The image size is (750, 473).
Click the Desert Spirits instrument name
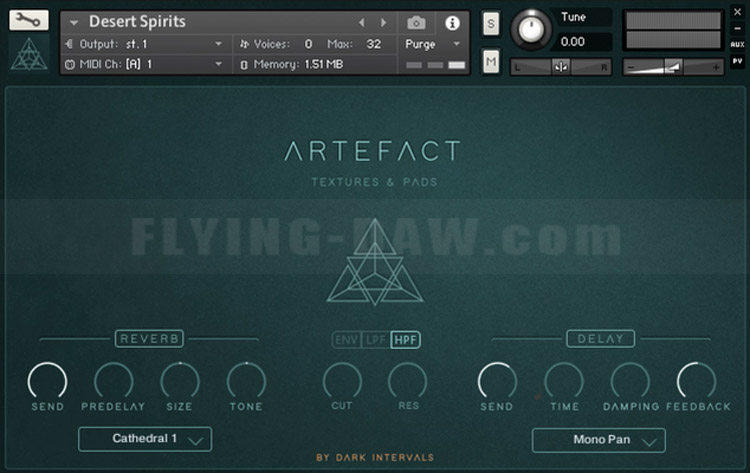pyautogui.click(x=137, y=22)
